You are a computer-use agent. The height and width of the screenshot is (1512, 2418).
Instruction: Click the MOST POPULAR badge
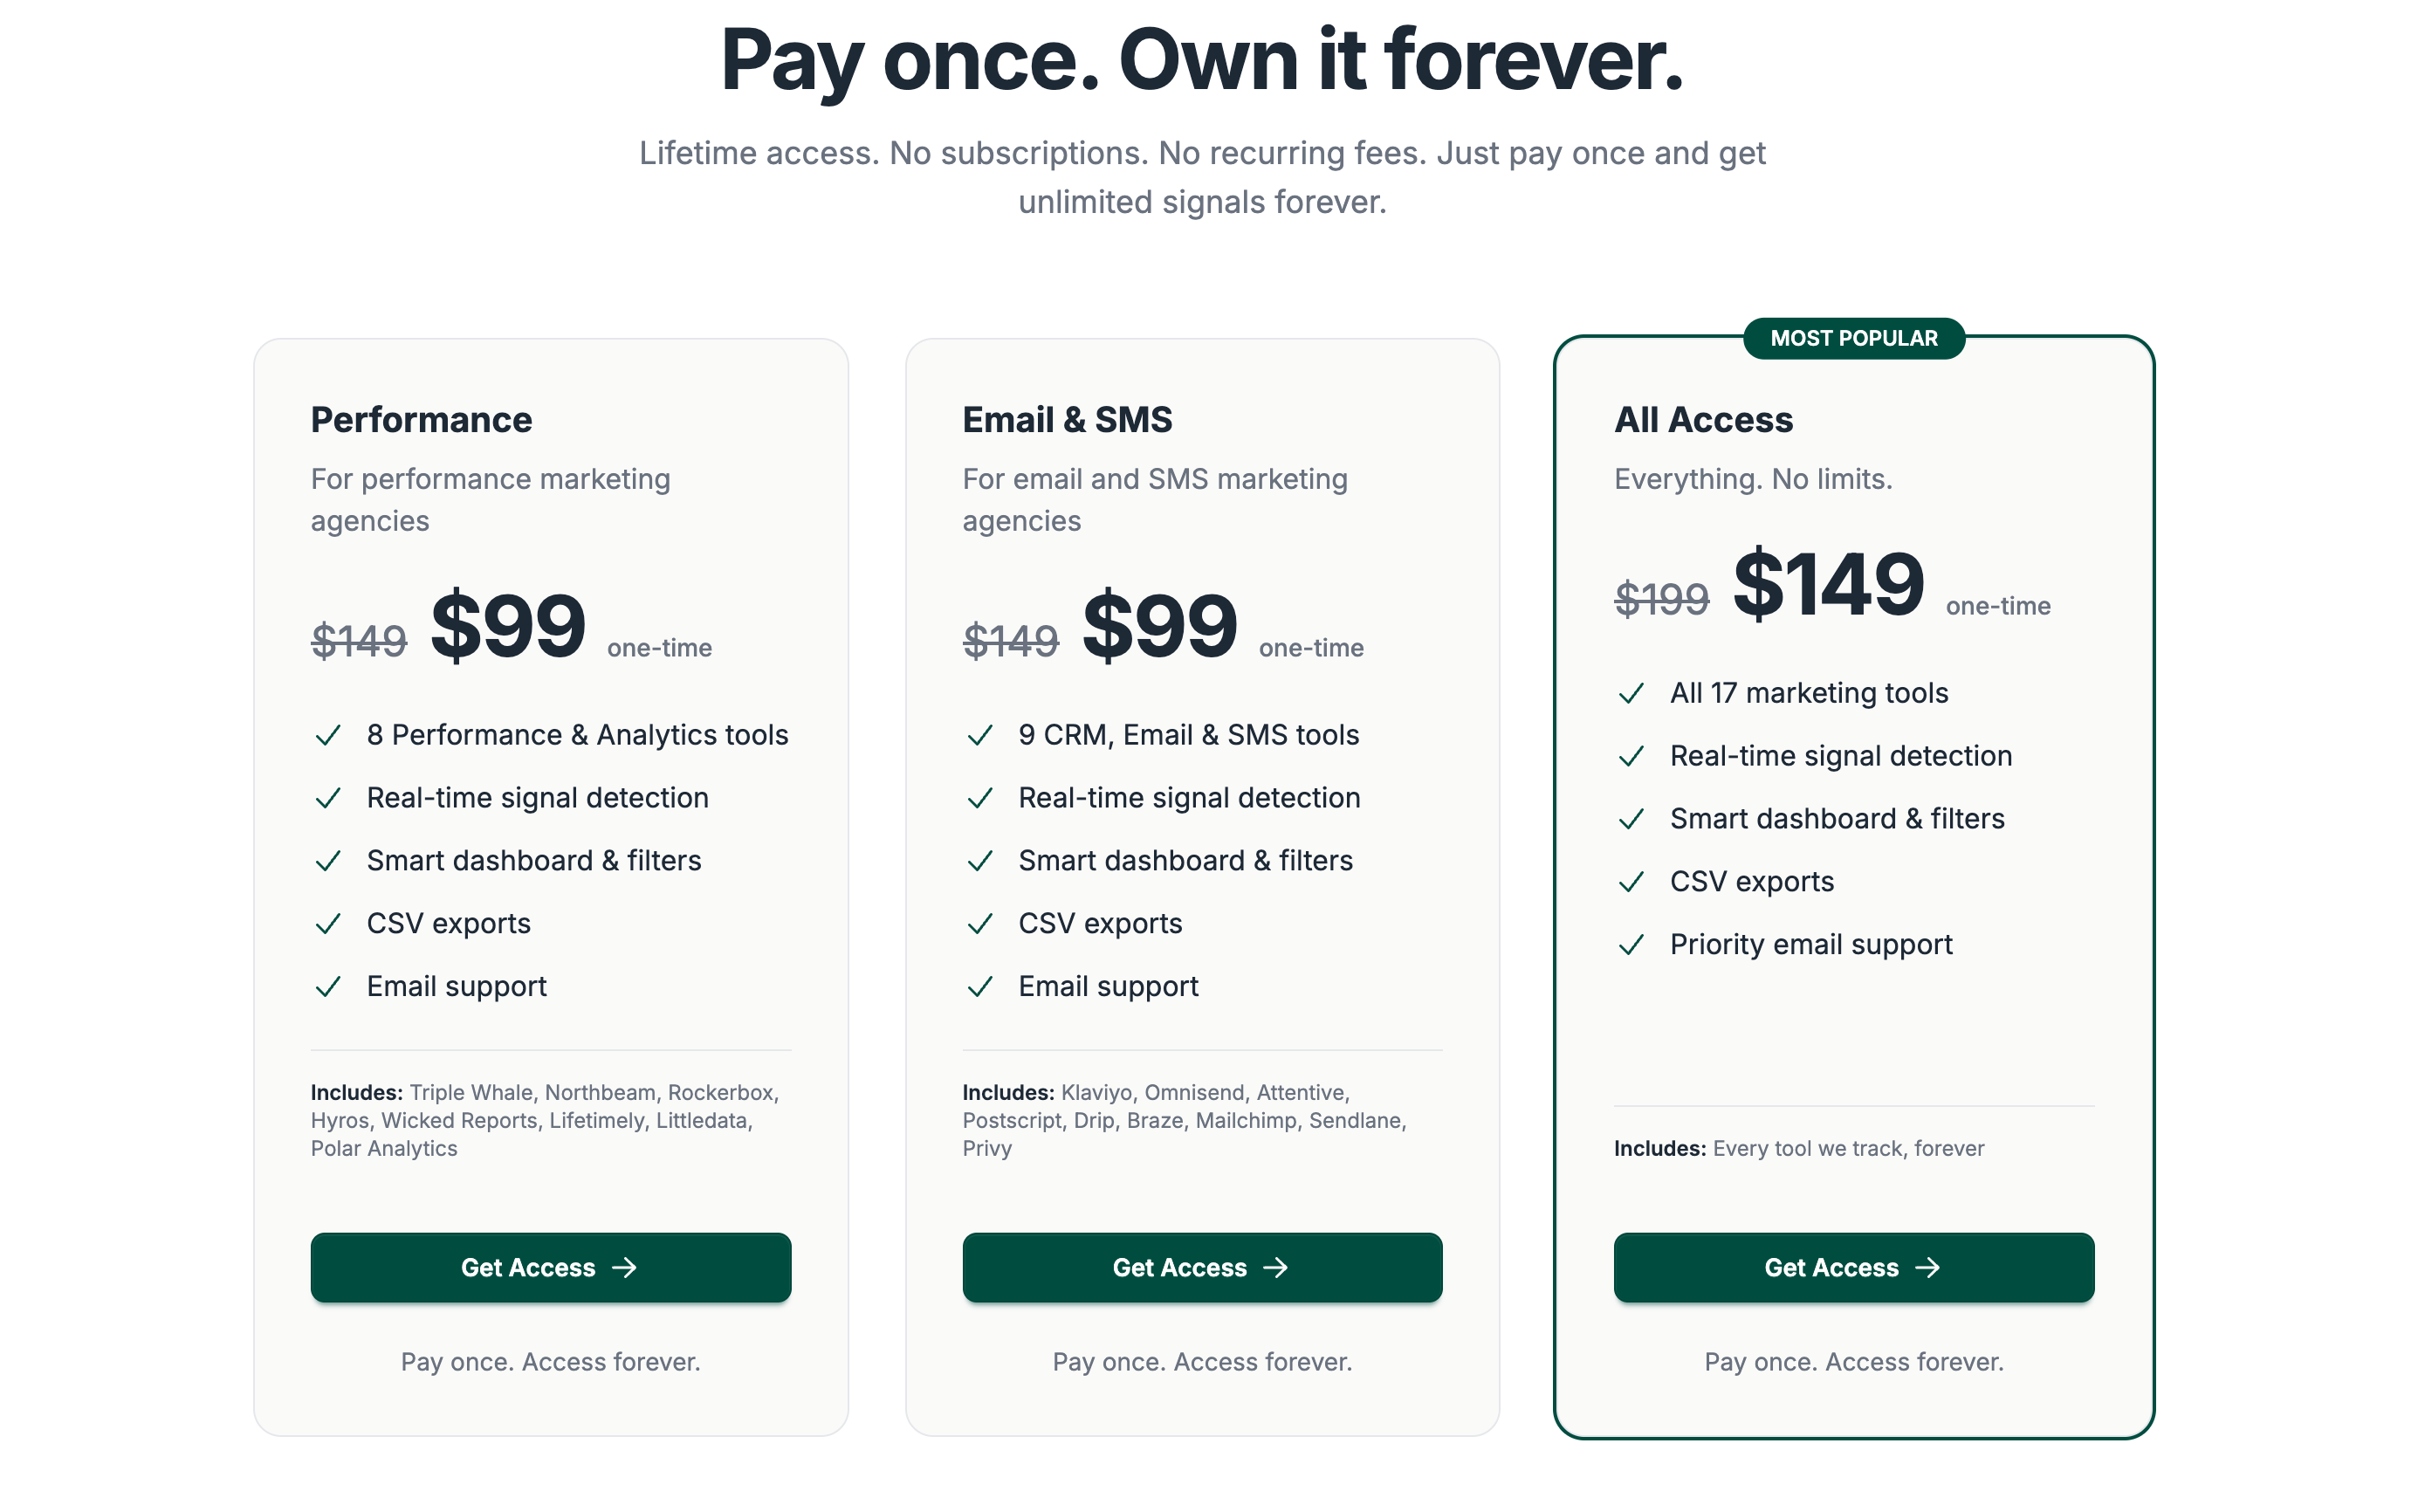(x=1853, y=338)
